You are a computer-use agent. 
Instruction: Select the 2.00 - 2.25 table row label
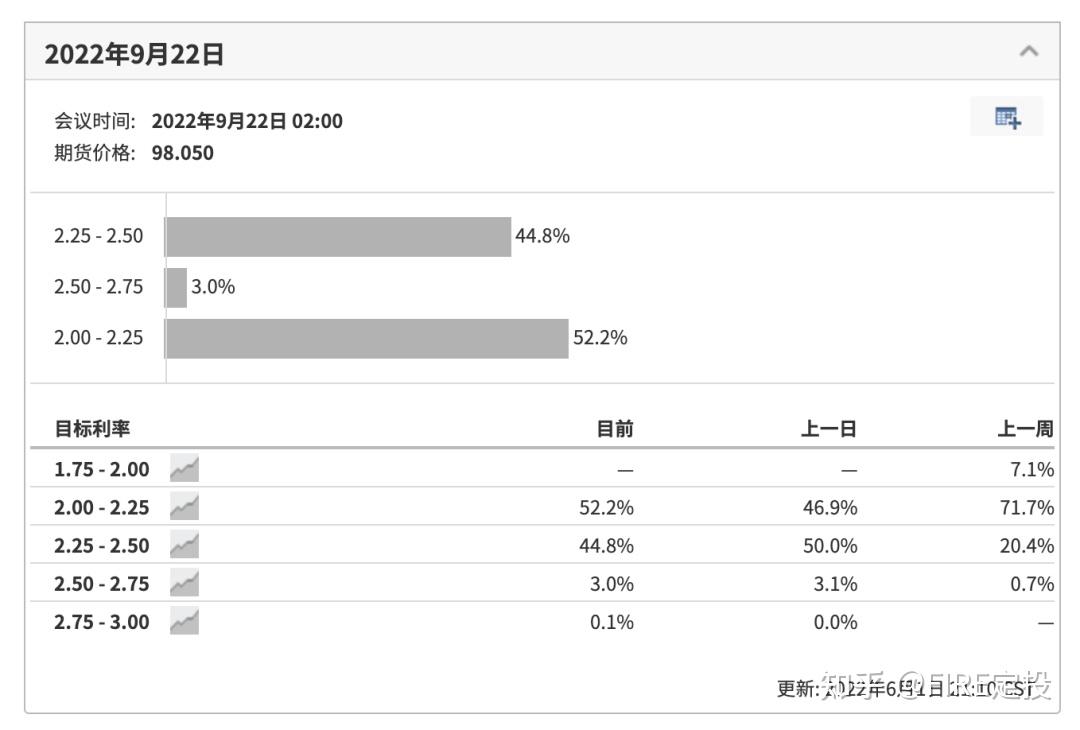click(101, 507)
